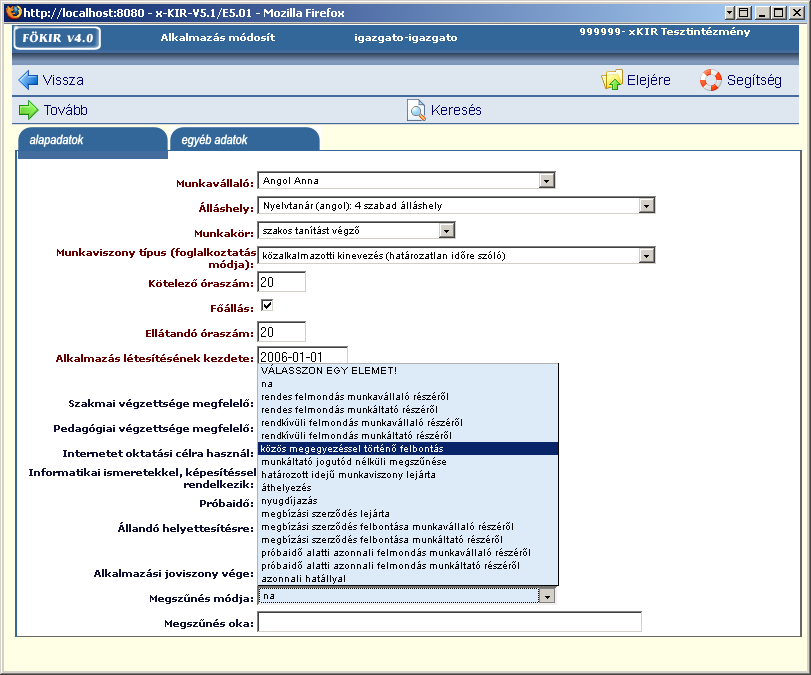Click 'igazgato-igazgato' user text
811x675 pixels.
tap(406, 38)
